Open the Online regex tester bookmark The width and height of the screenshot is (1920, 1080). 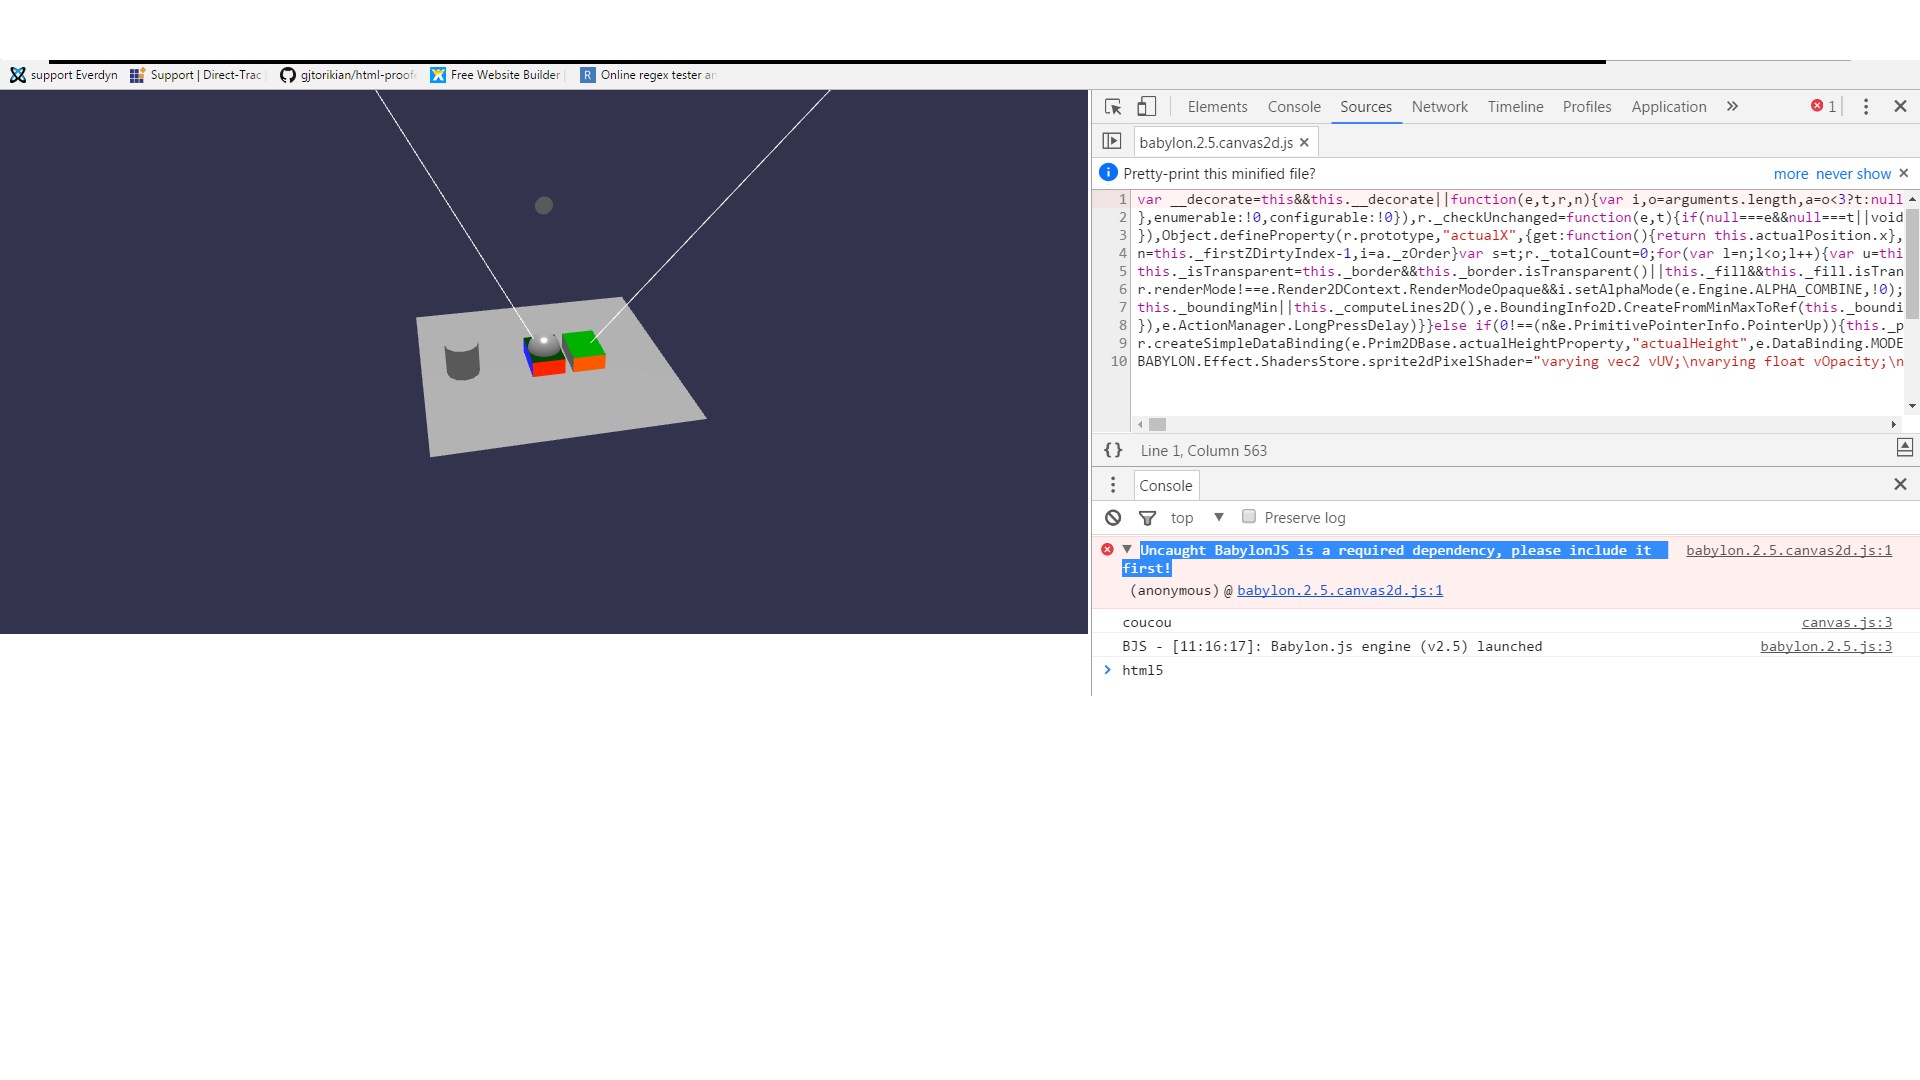[649, 75]
